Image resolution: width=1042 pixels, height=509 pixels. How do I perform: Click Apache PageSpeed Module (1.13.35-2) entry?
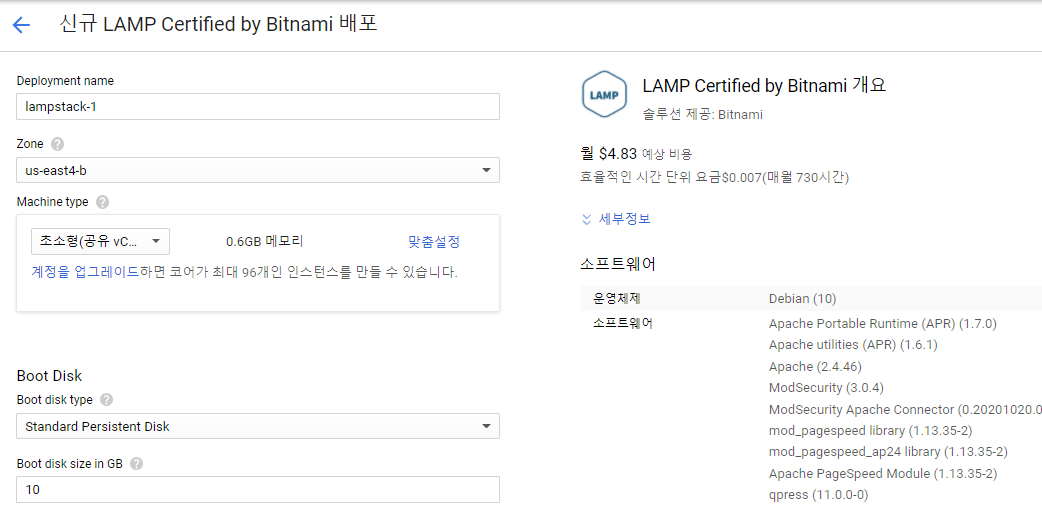pos(883,474)
